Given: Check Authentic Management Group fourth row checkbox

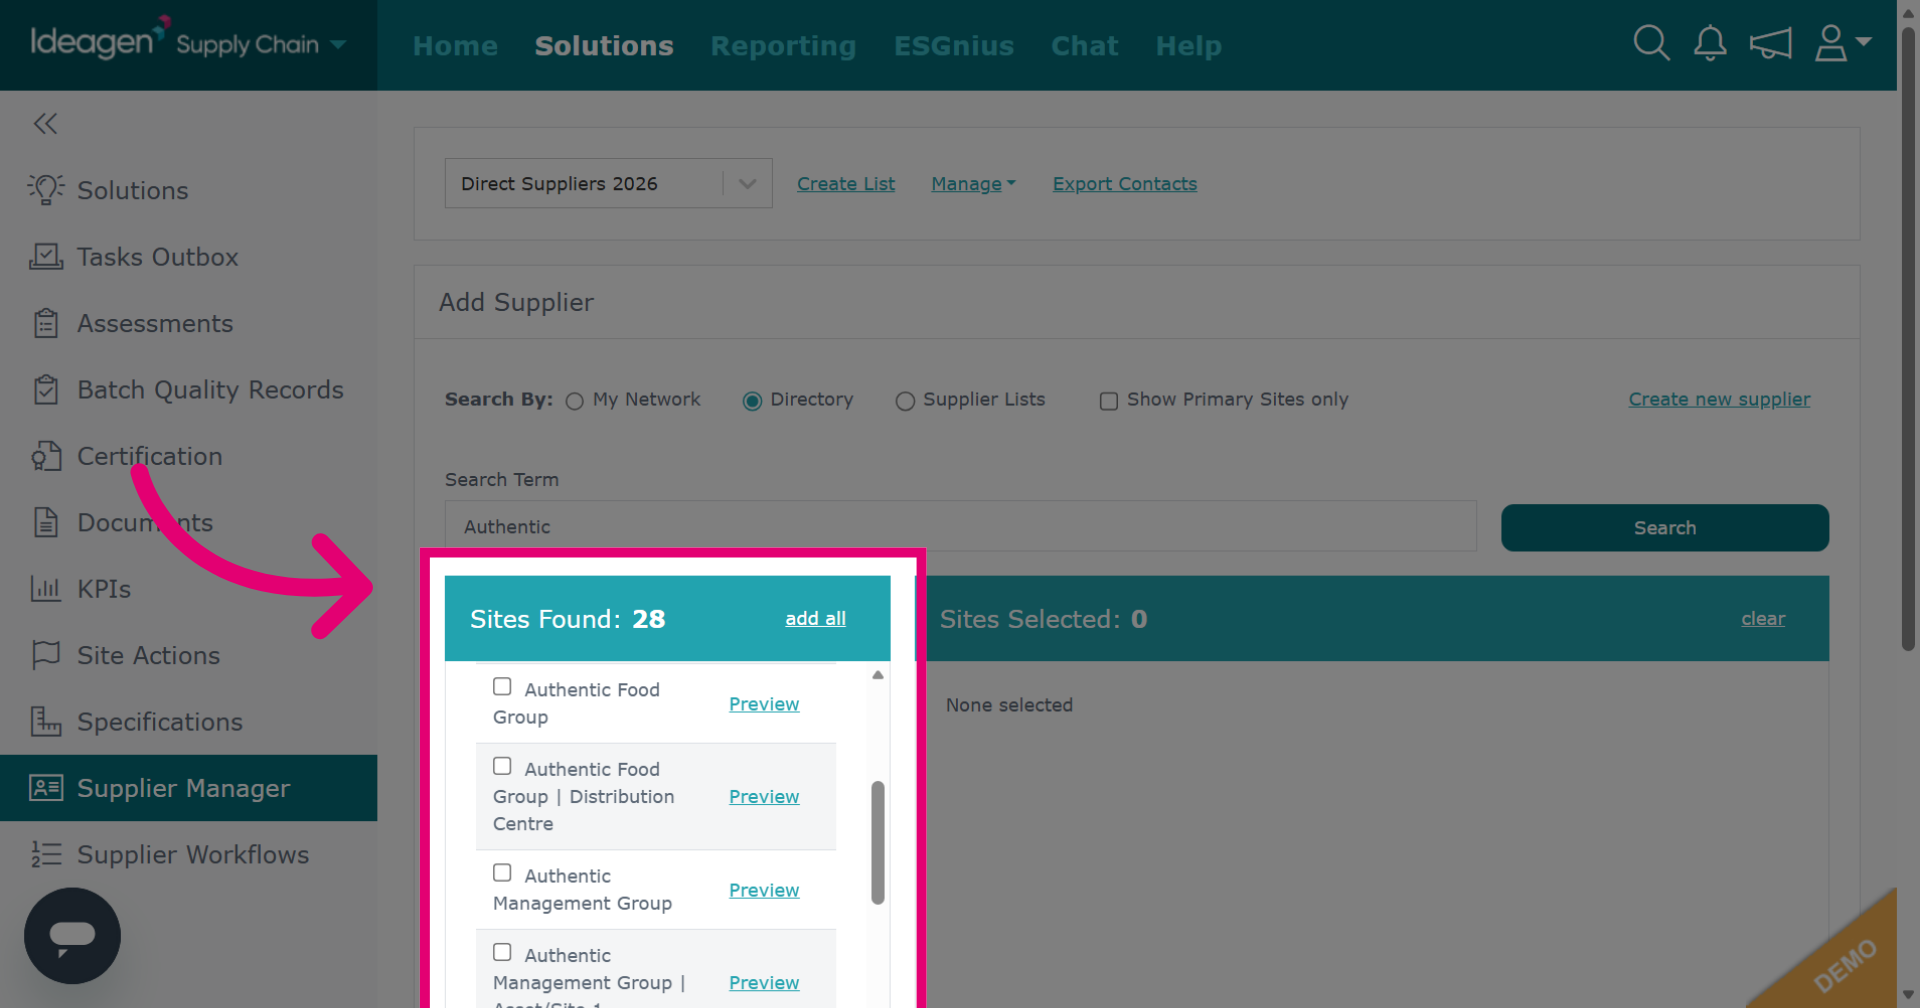Looking at the screenshot, I should [502, 952].
